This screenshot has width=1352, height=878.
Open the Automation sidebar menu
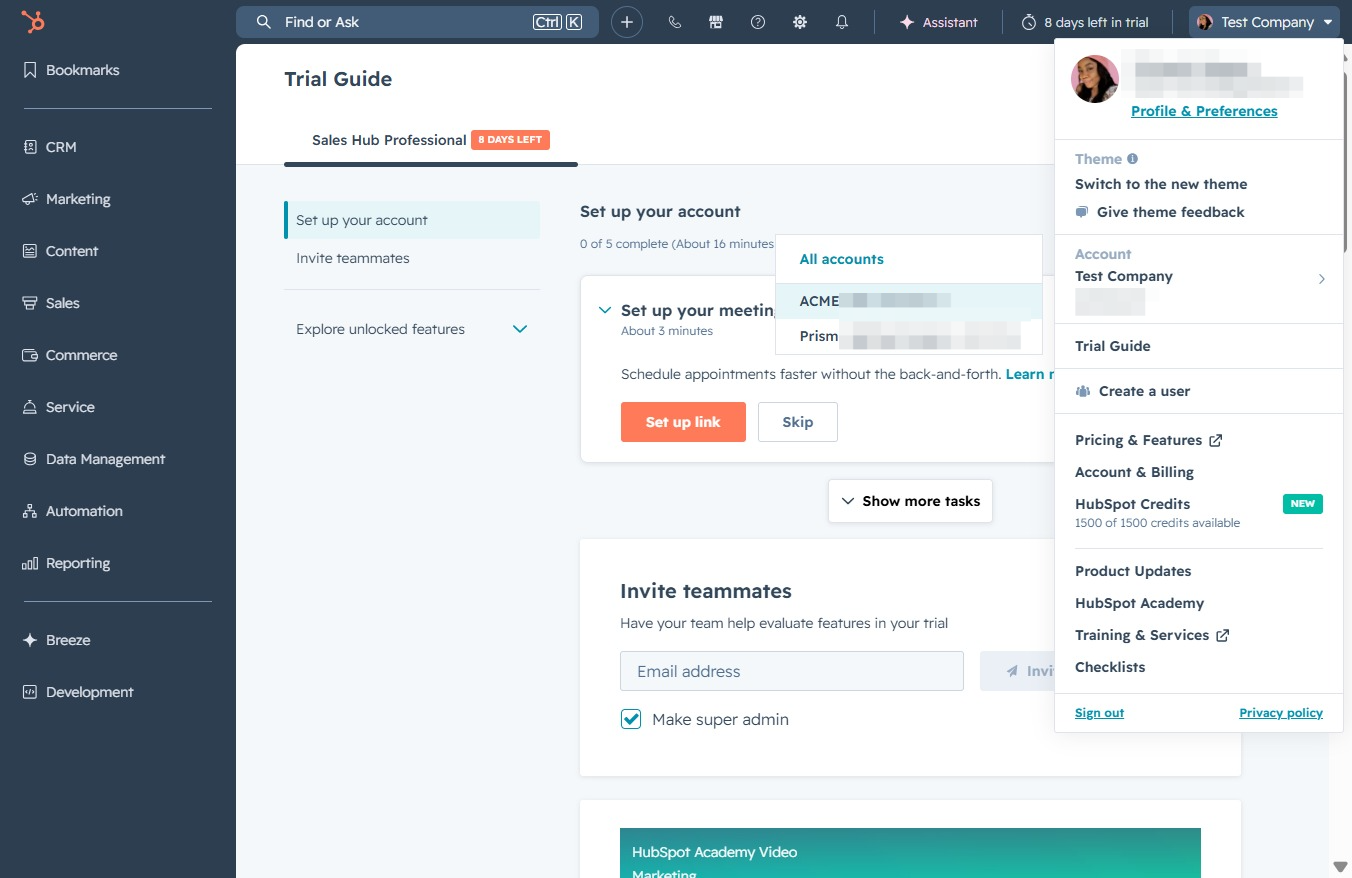(x=73, y=511)
